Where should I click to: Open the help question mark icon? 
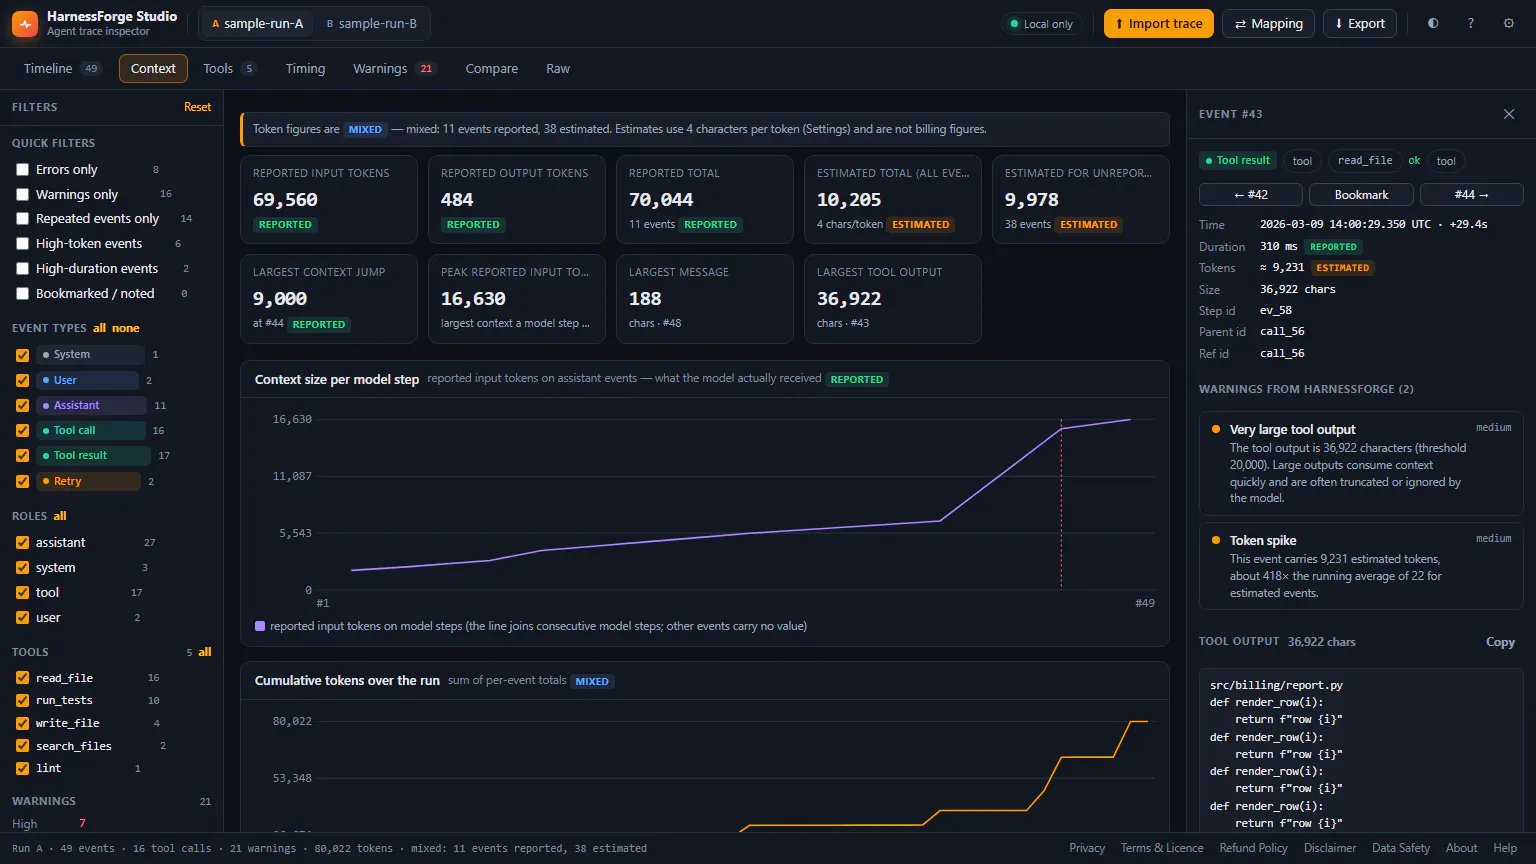click(1471, 23)
